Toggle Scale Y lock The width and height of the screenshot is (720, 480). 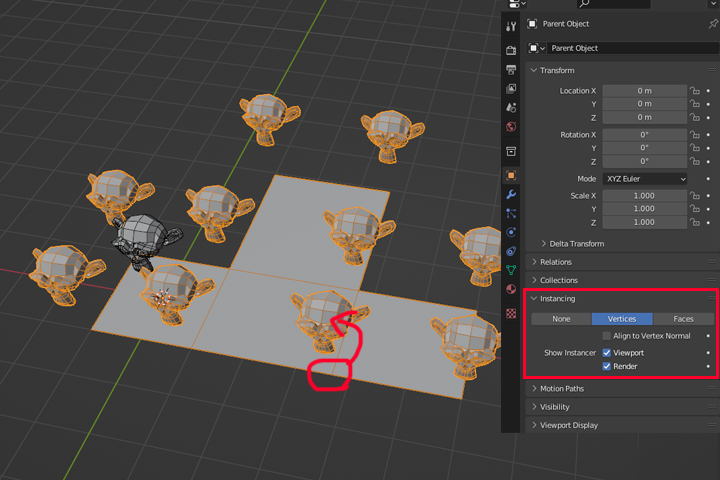(x=695, y=209)
